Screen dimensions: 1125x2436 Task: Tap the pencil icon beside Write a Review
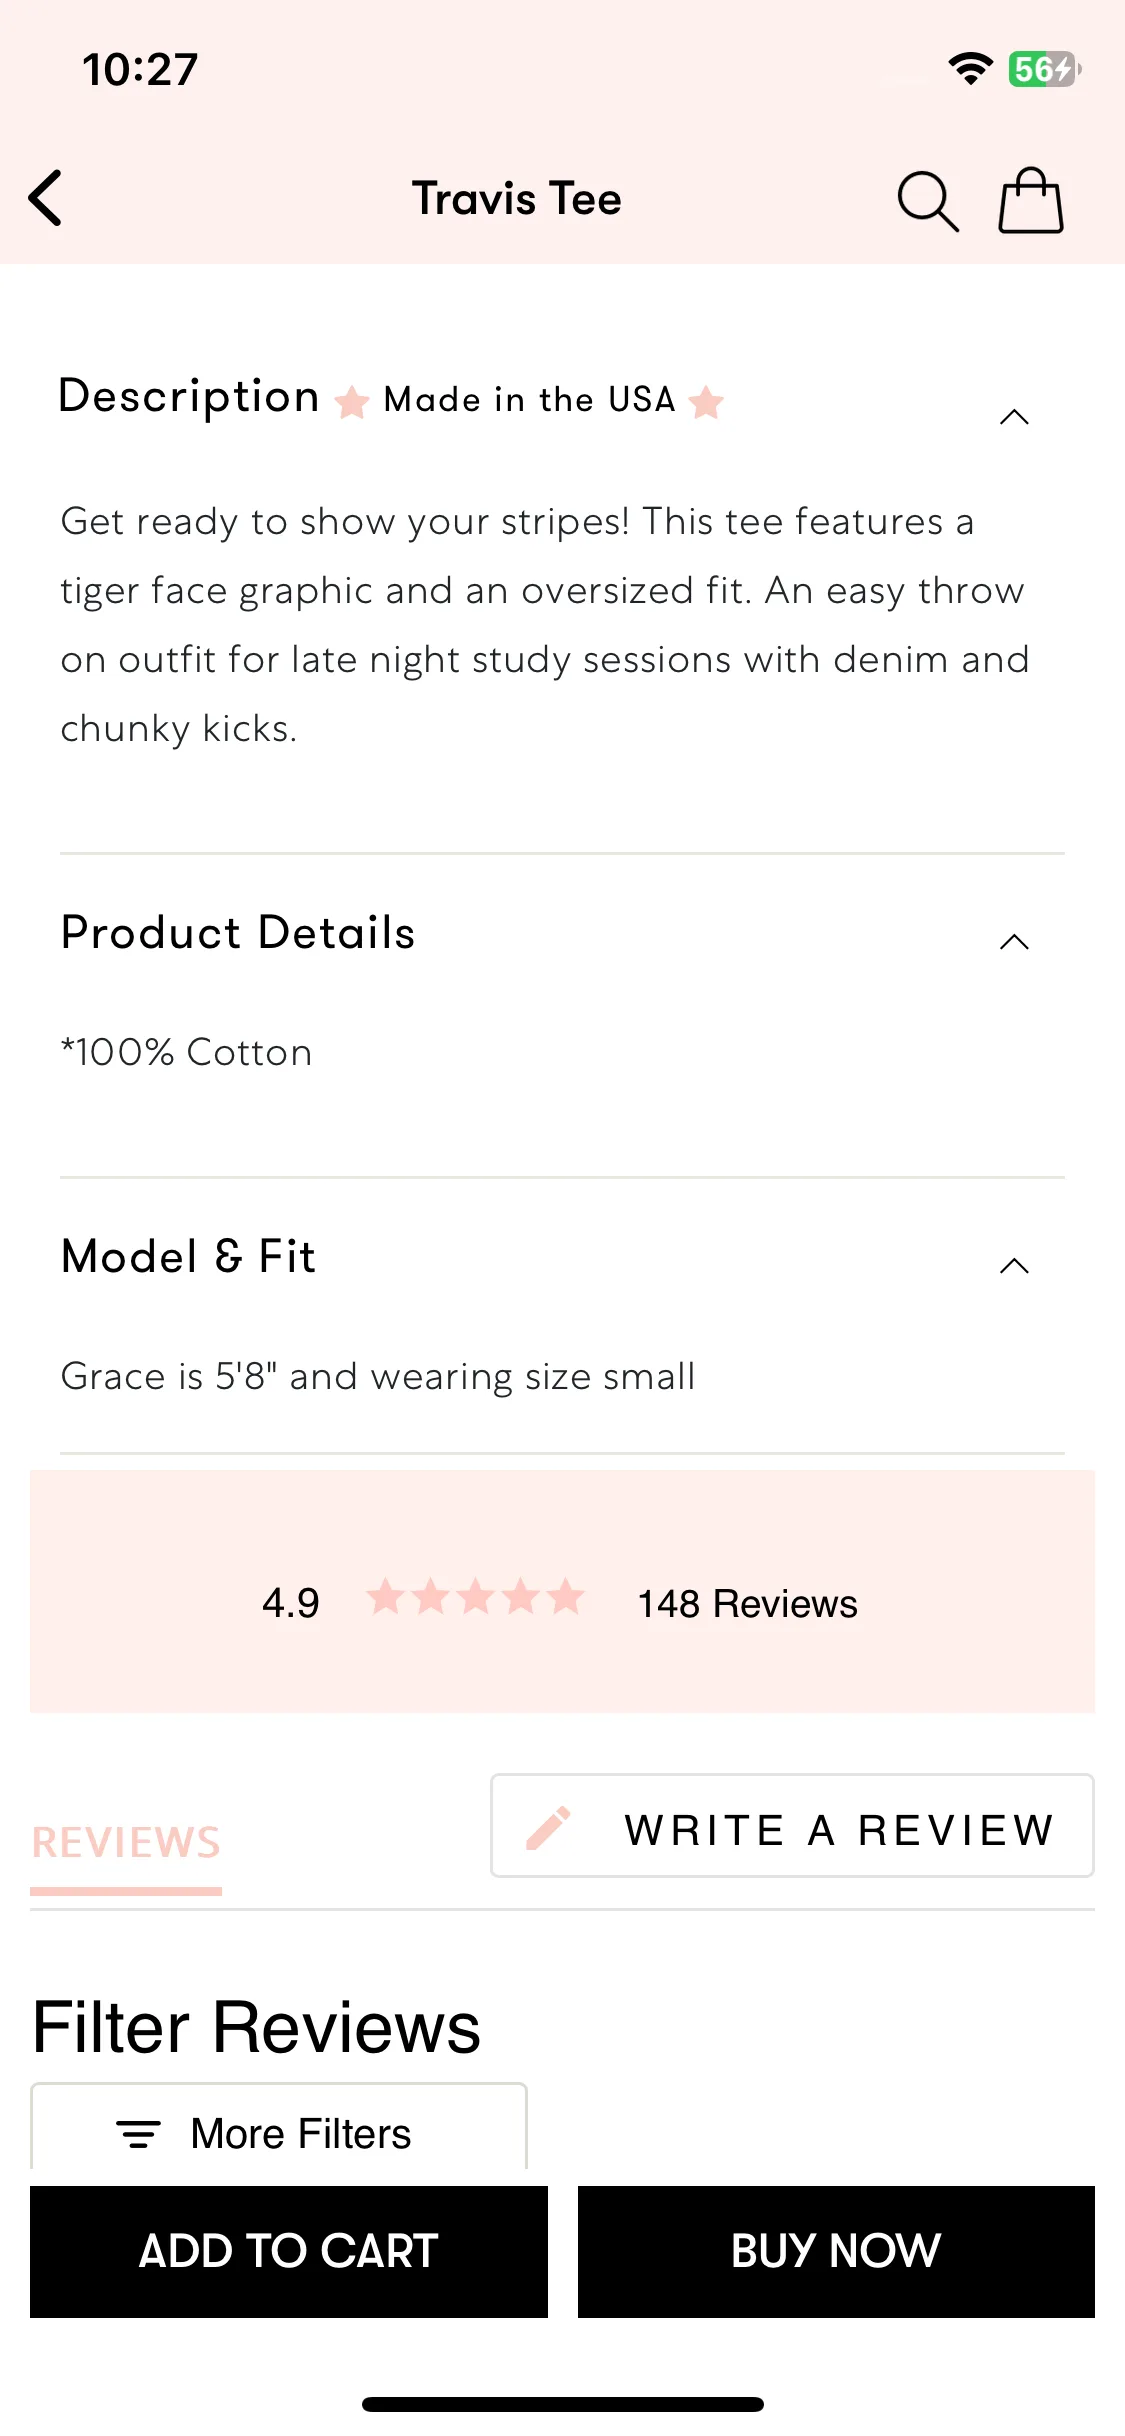(548, 1828)
